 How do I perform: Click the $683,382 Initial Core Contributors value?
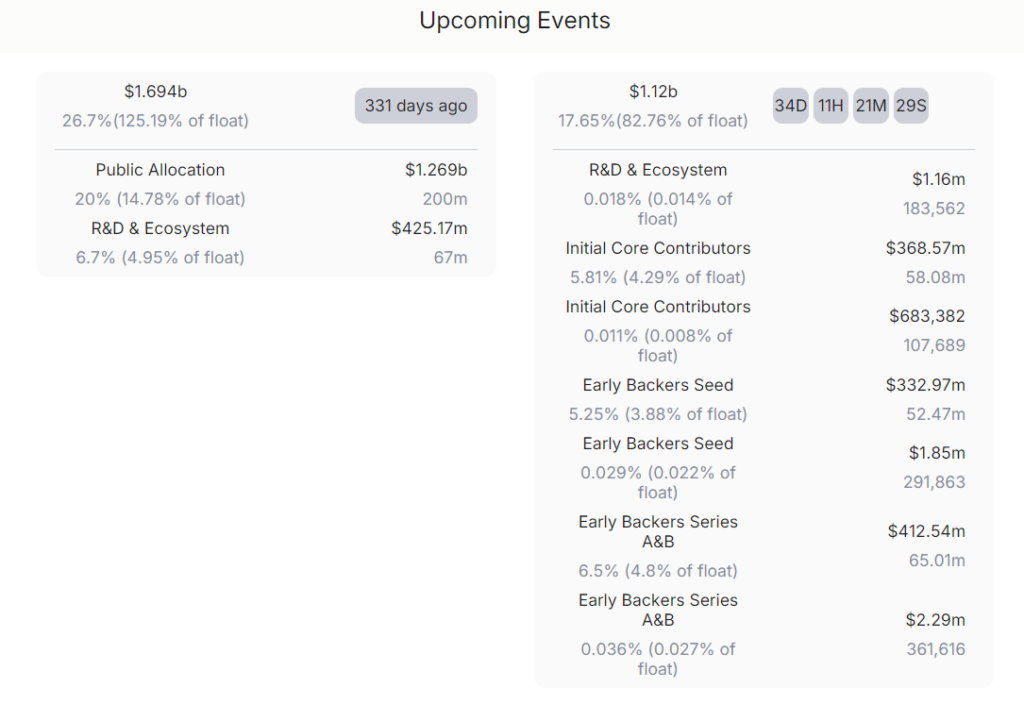[927, 316]
